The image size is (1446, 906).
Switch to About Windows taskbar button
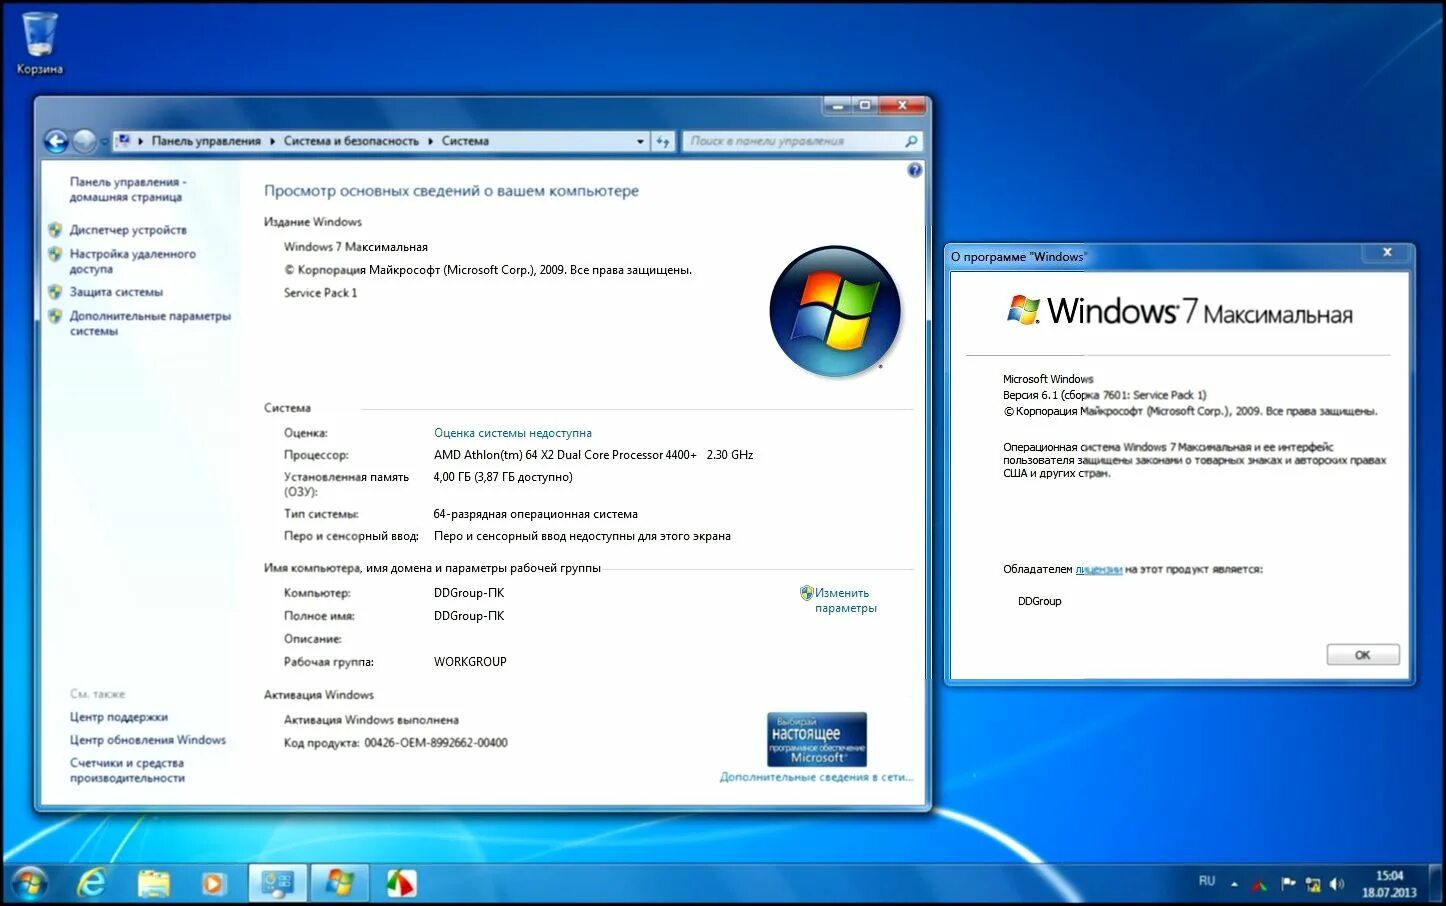(339, 883)
